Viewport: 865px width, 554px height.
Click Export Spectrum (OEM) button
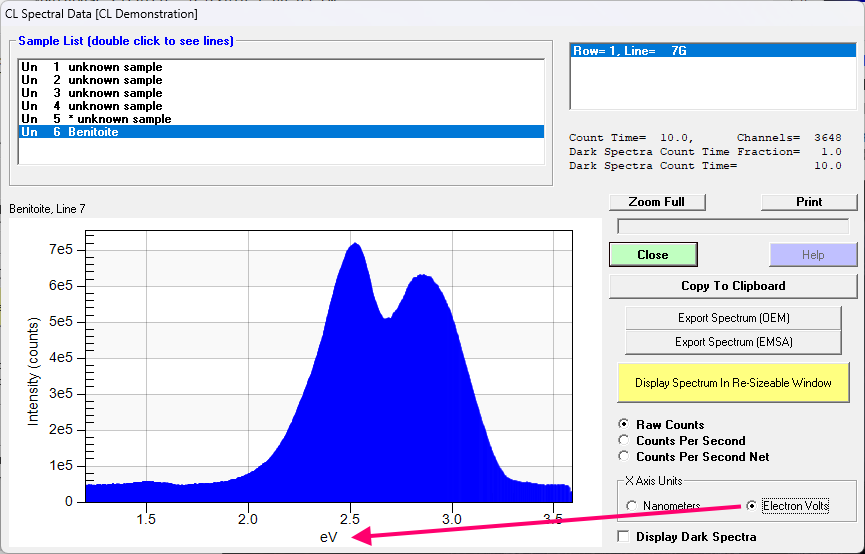732,318
